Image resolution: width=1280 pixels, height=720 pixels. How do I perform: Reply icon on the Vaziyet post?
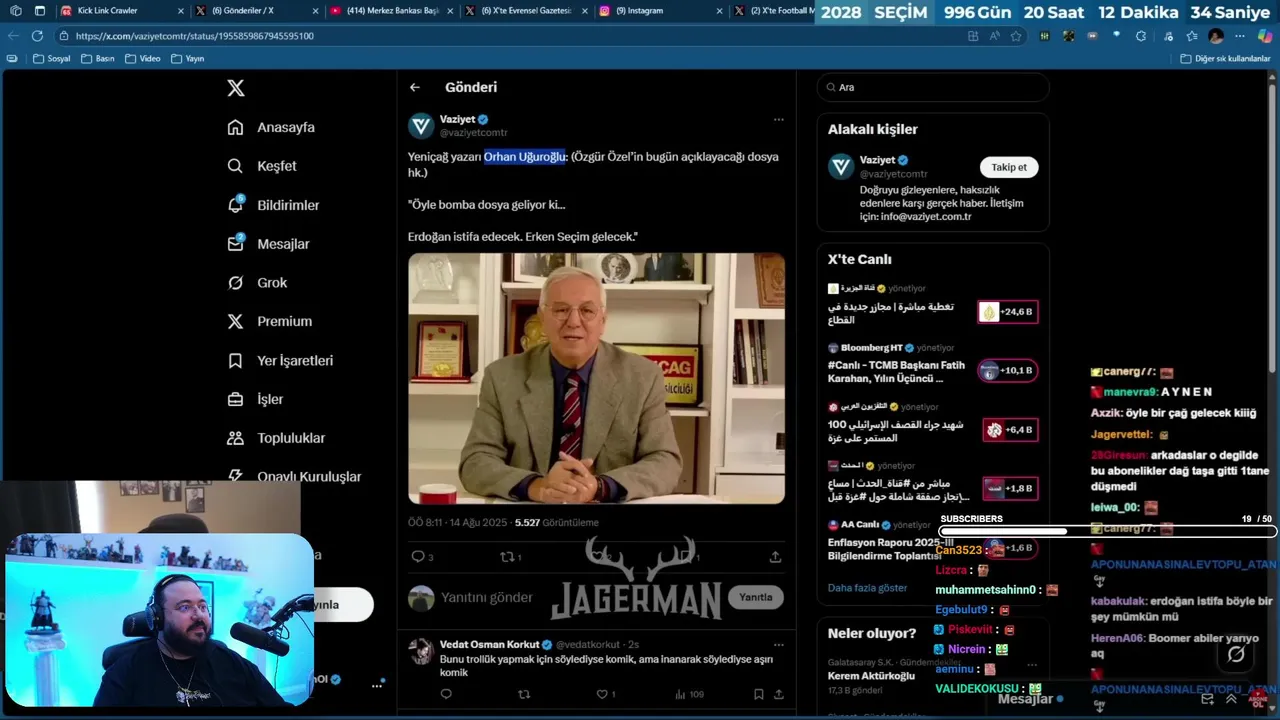[418, 556]
